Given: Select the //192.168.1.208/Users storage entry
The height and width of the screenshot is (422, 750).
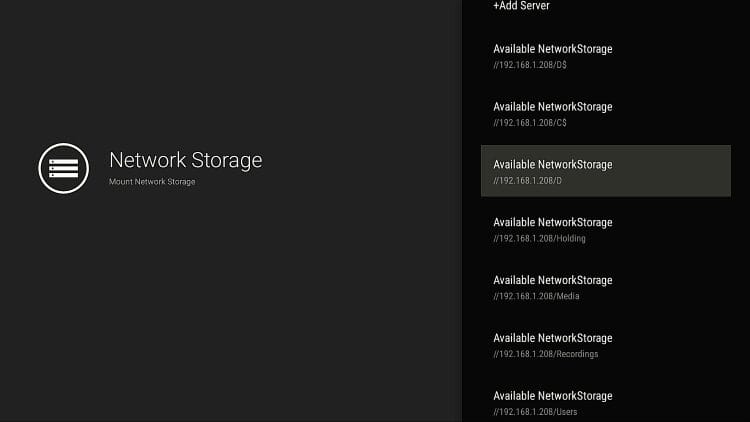Looking at the screenshot, I should (605, 403).
